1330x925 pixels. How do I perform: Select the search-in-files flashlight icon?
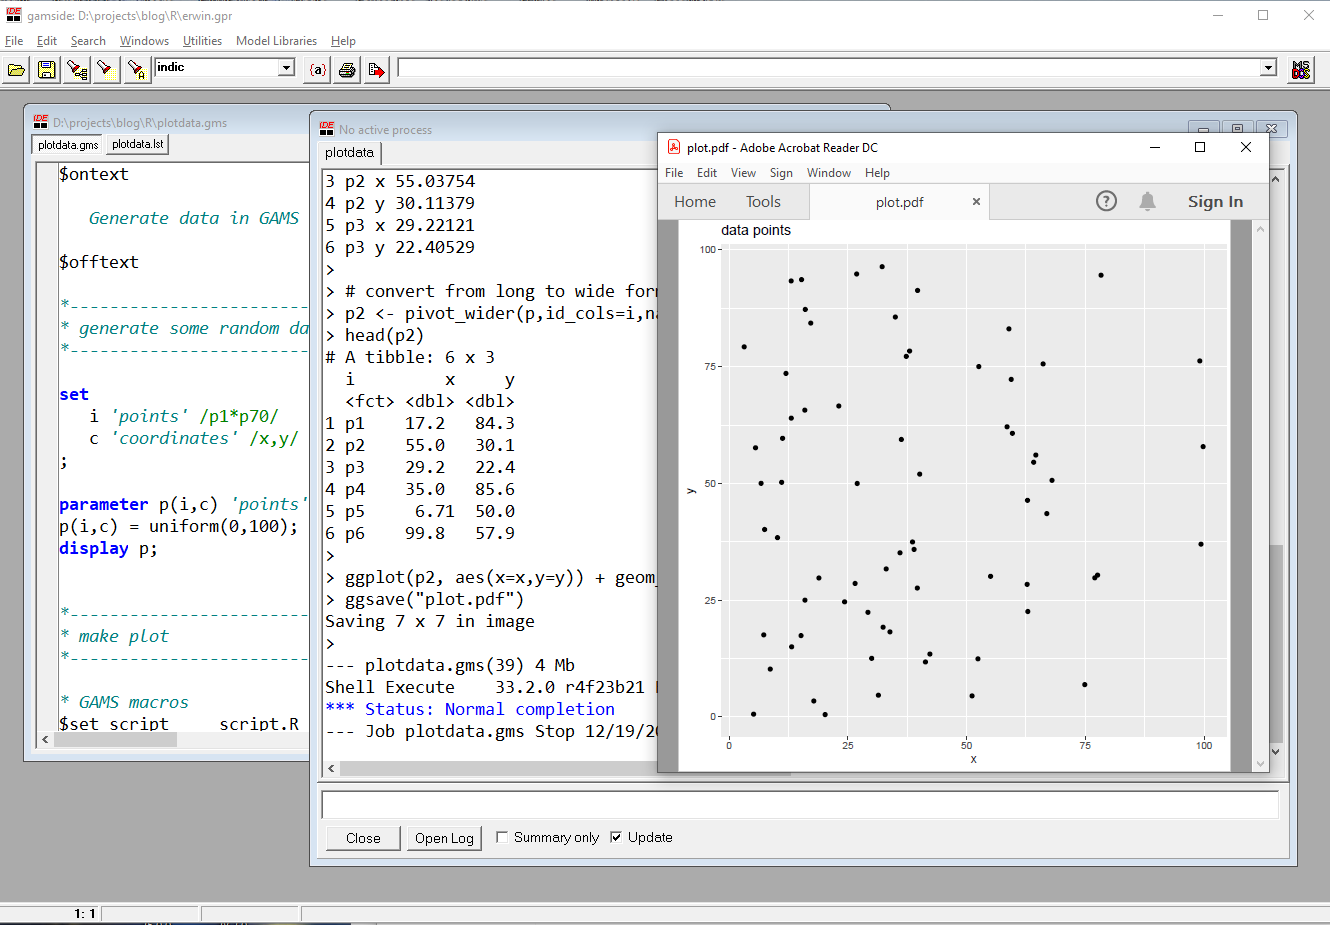[x=75, y=68]
